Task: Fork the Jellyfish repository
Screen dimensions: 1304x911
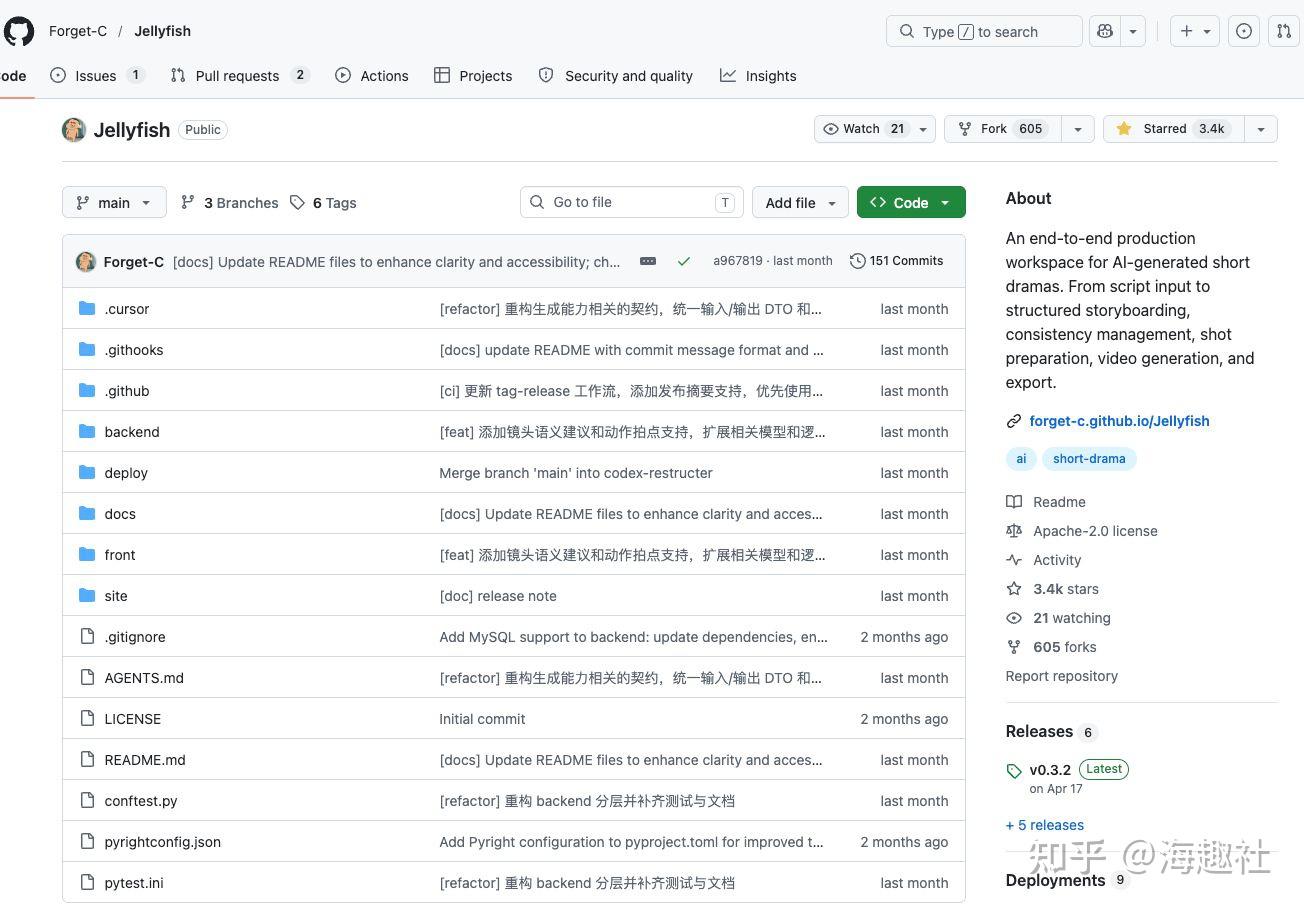Action: point(1002,129)
